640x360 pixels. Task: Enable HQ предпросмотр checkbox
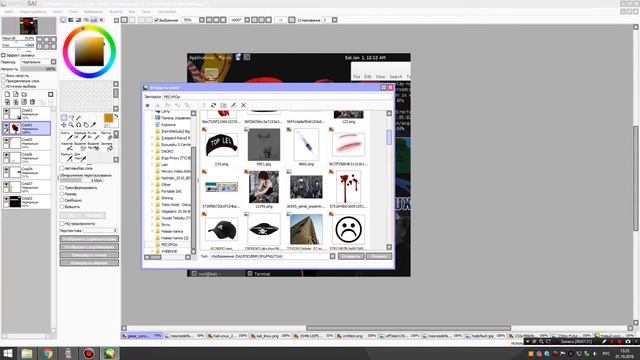[62, 224]
